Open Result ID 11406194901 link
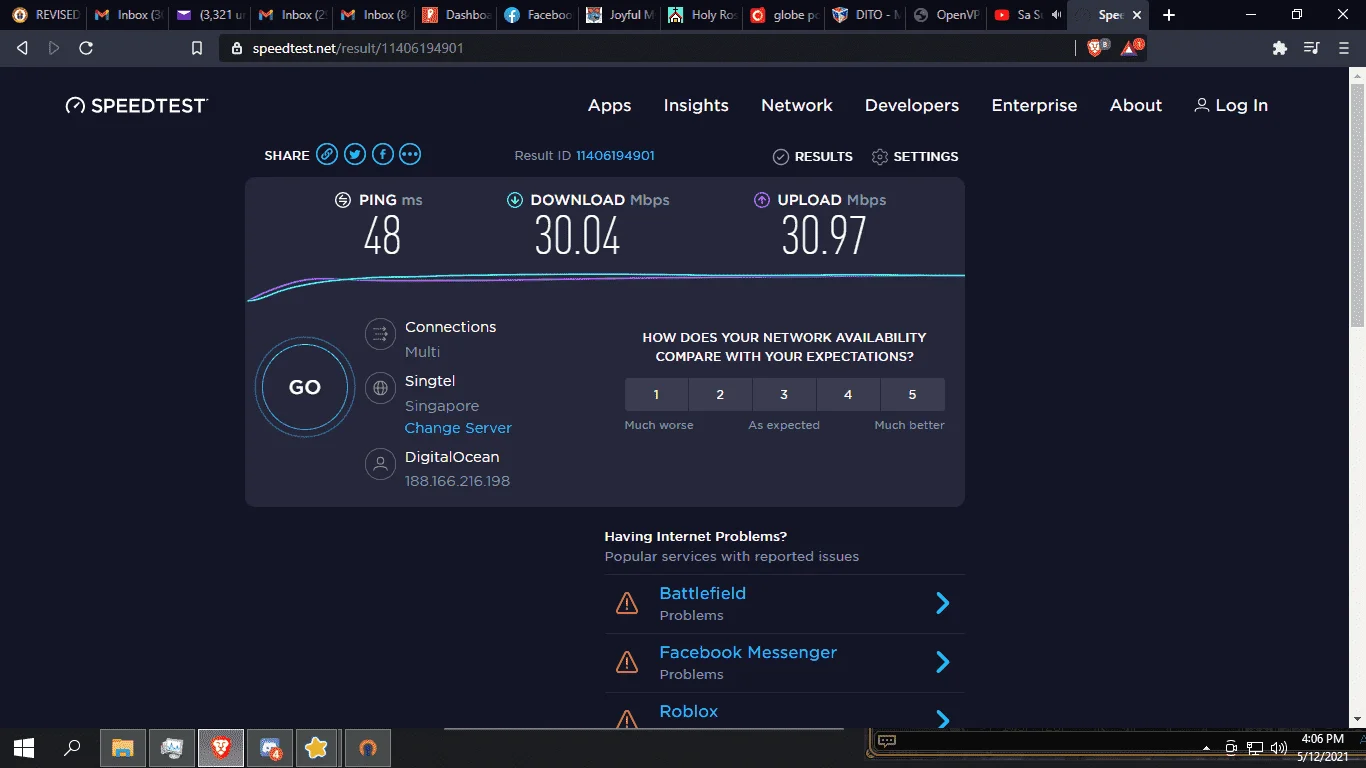 [x=615, y=155]
